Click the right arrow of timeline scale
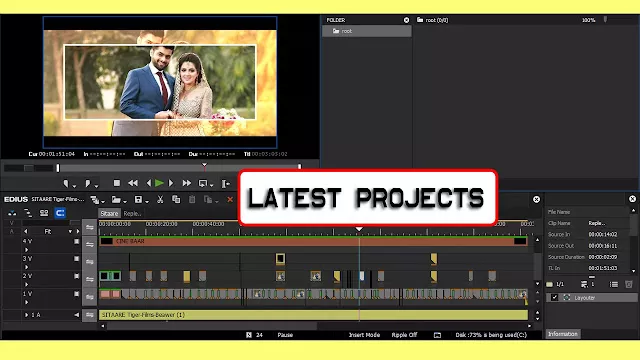The height and width of the screenshot is (360, 640). click(78, 231)
